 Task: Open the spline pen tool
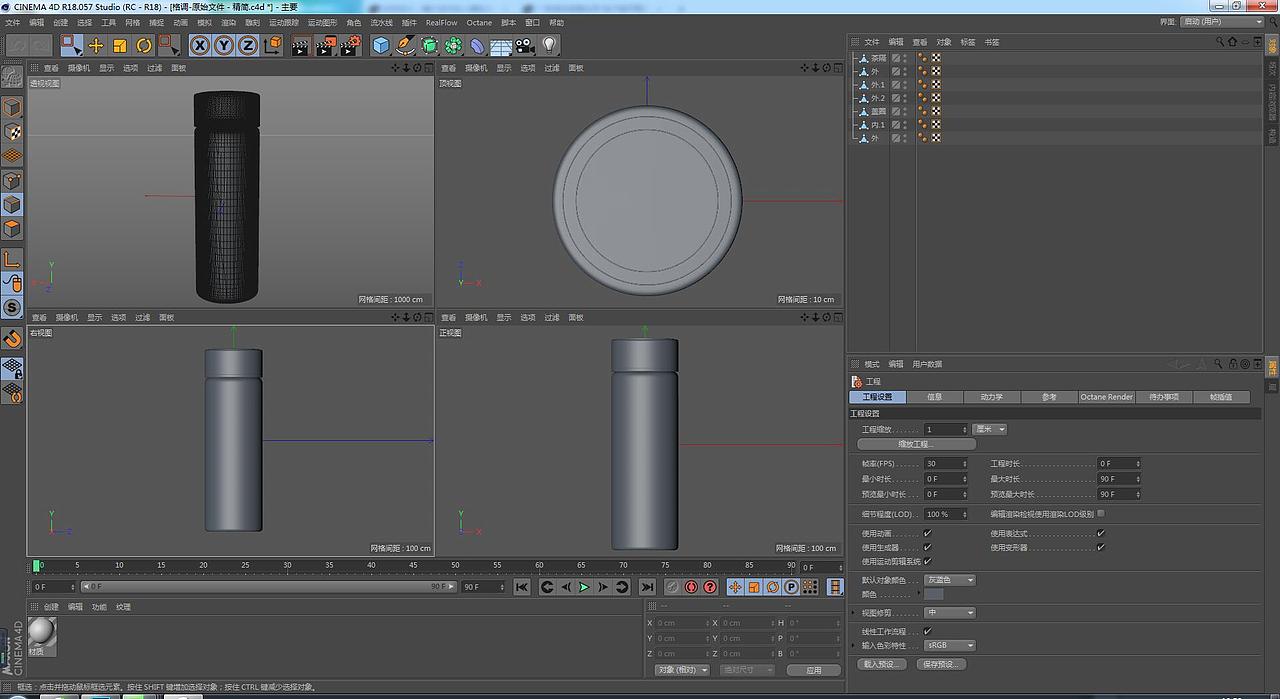[x=405, y=45]
